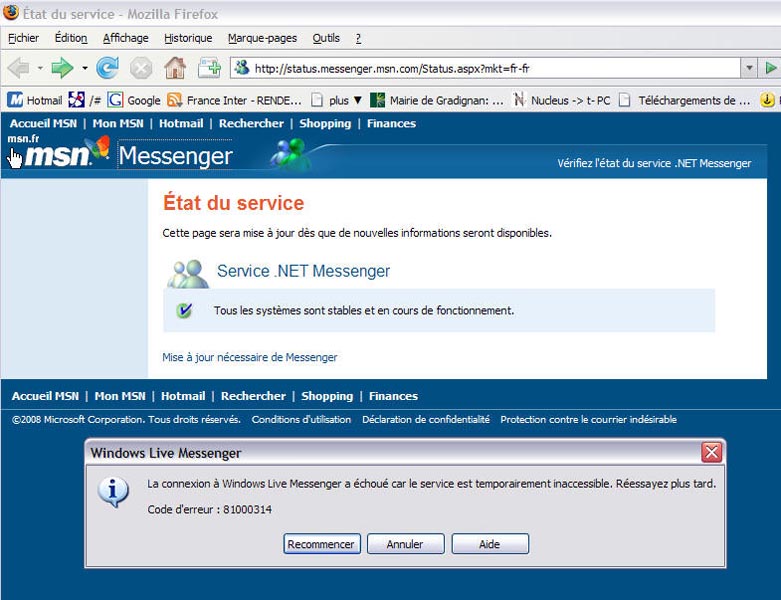The image size is (781, 600).
Task: Open the ? help menu
Action: pyautogui.click(x=358, y=38)
